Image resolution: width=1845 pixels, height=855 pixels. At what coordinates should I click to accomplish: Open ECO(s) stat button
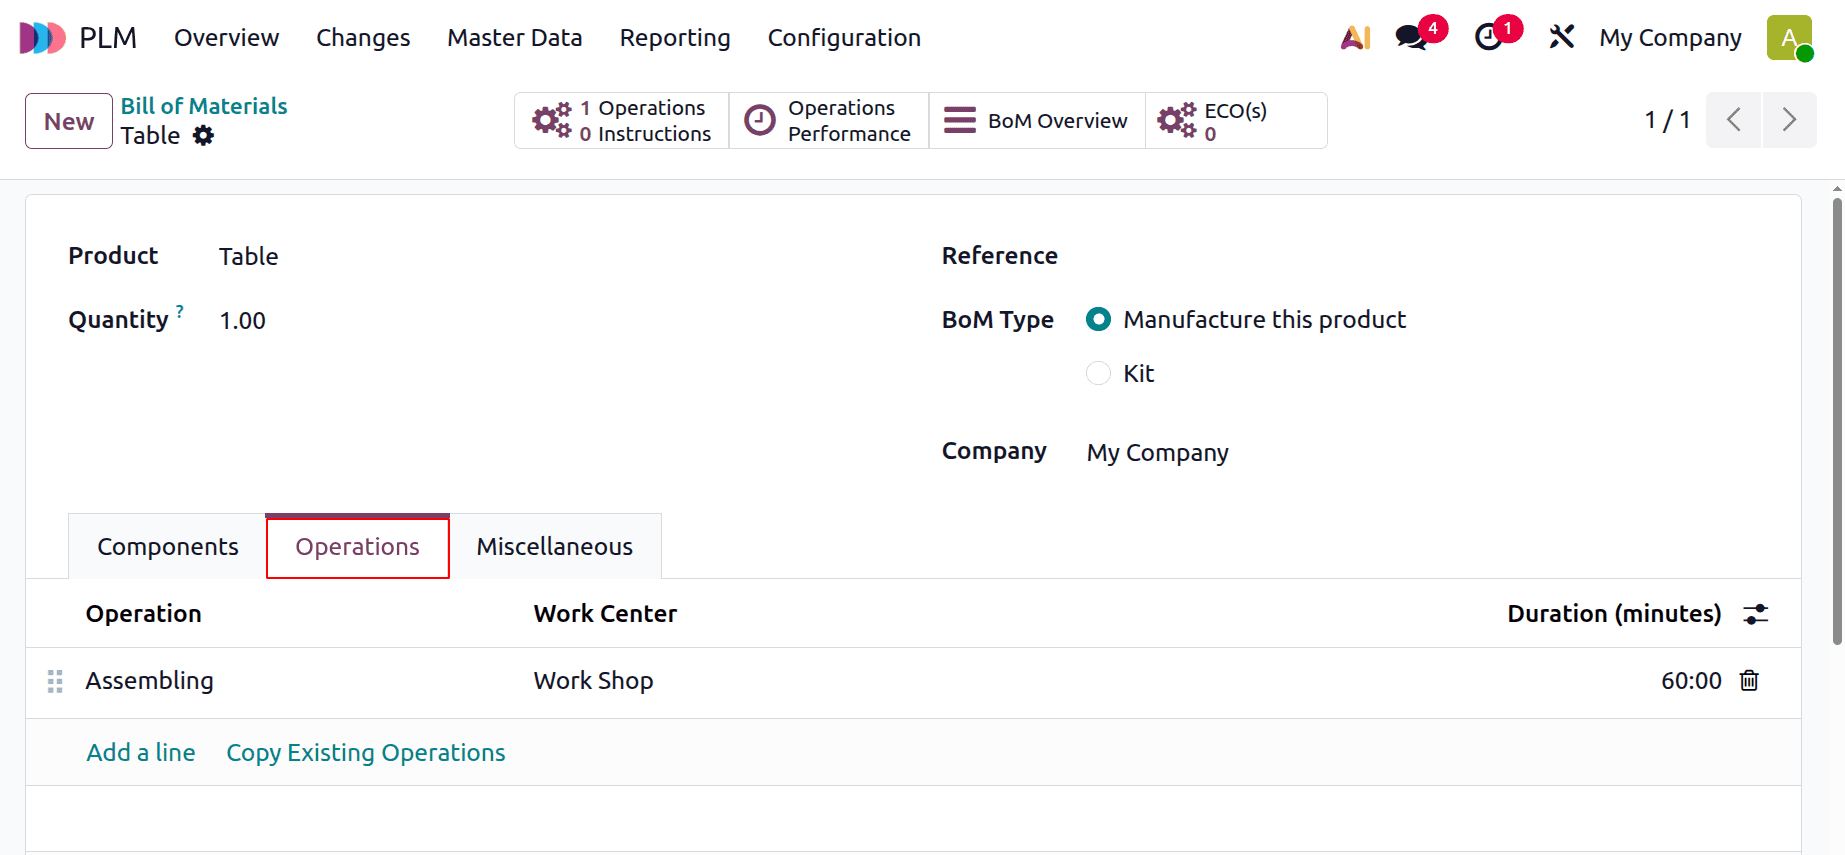(x=1236, y=121)
